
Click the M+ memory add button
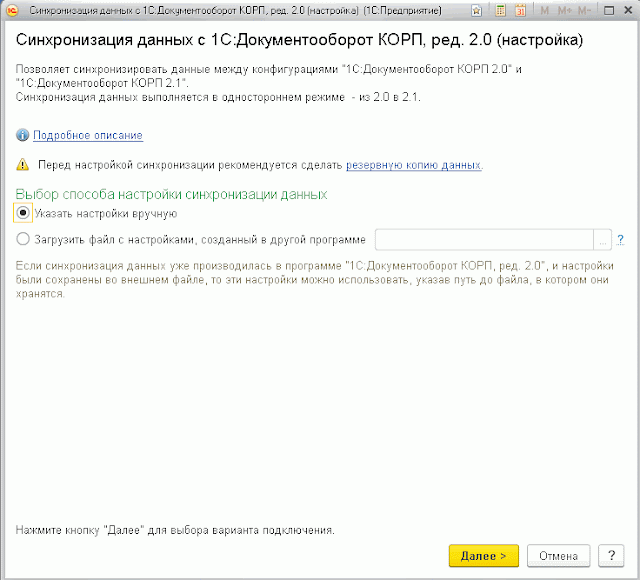coord(564,11)
